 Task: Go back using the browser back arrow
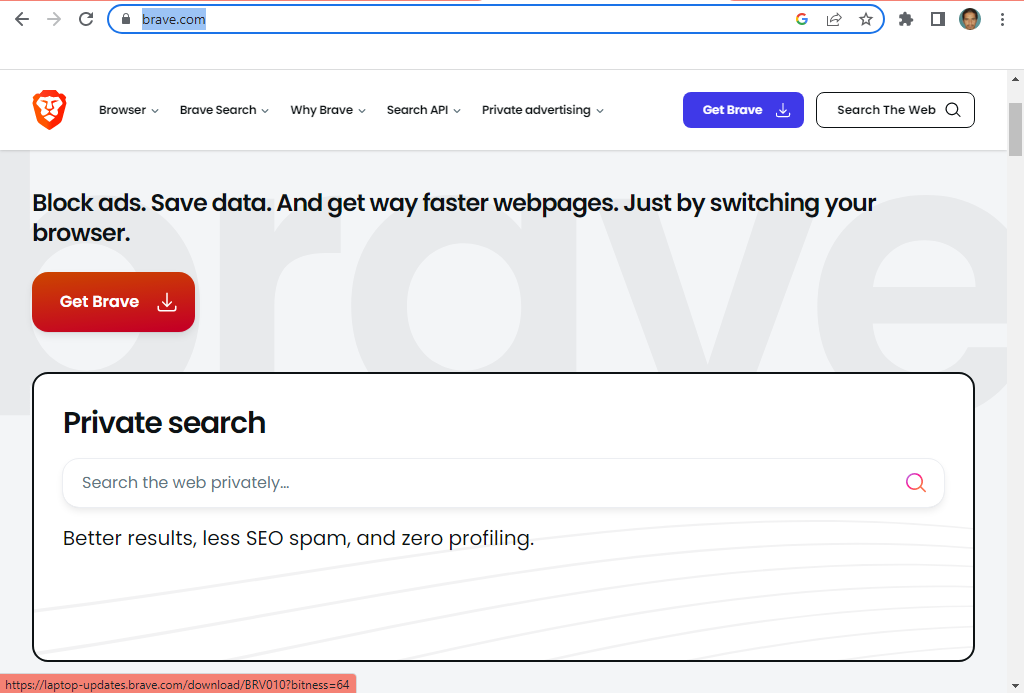(x=22, y=19)
